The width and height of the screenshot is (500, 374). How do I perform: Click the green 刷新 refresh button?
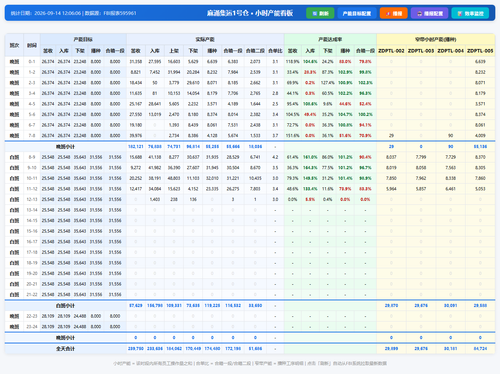pos(320,13)
